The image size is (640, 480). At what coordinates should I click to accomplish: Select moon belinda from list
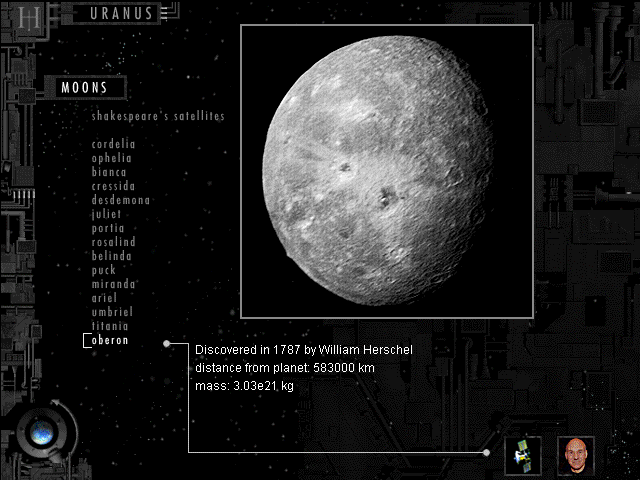click(111, 256)
